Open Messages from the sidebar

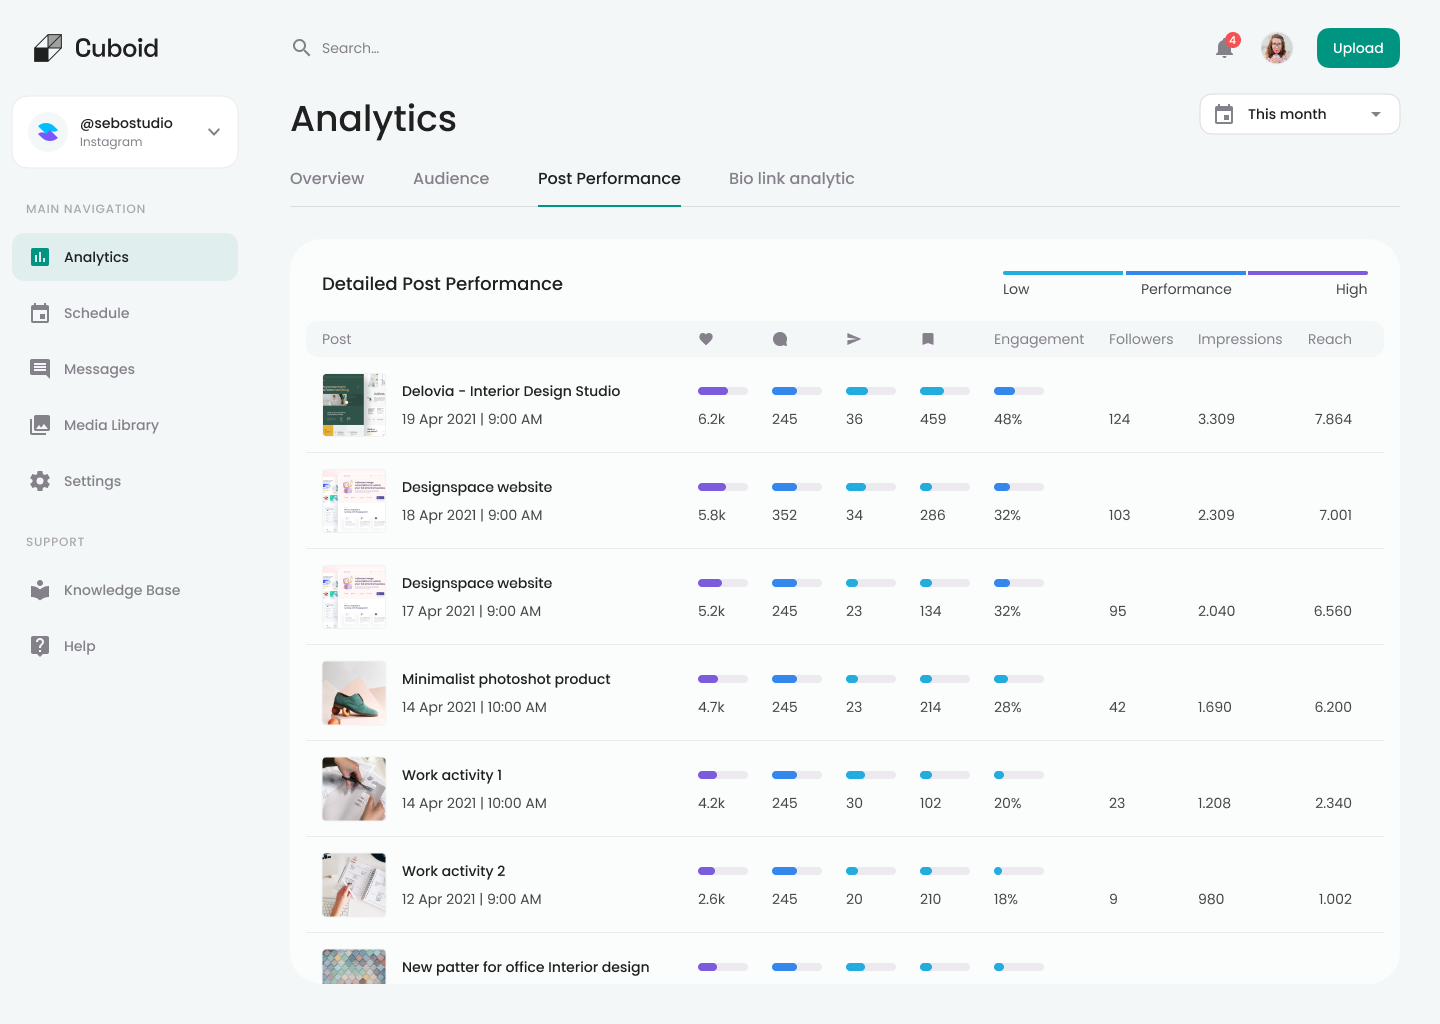point(40,368)
